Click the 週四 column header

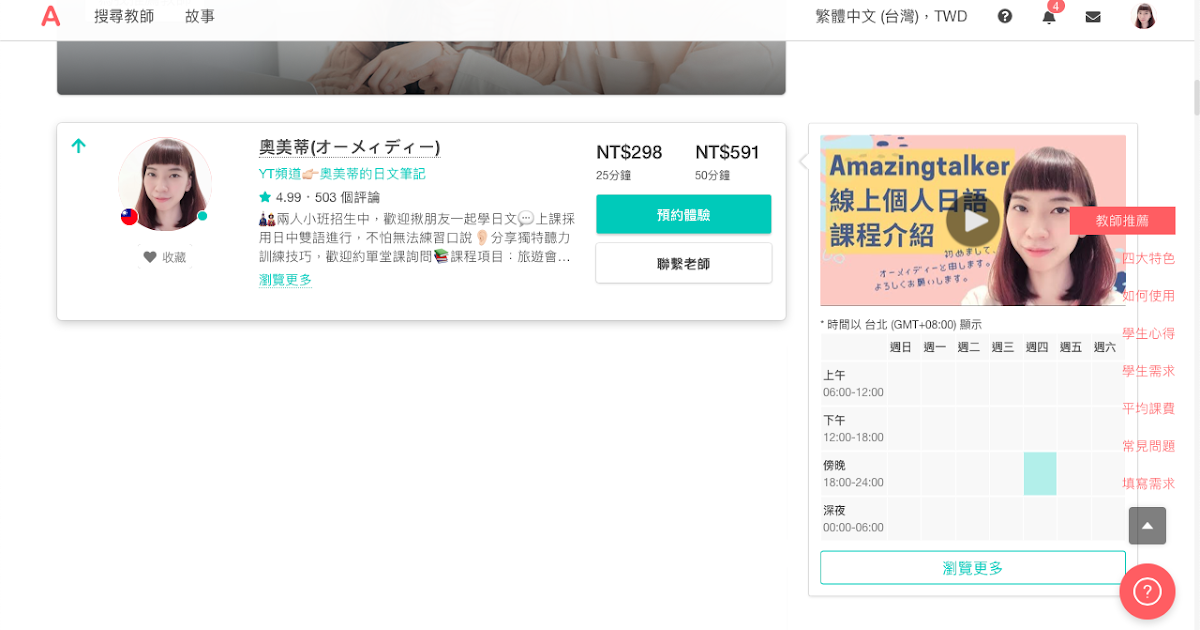[1037, 347]
